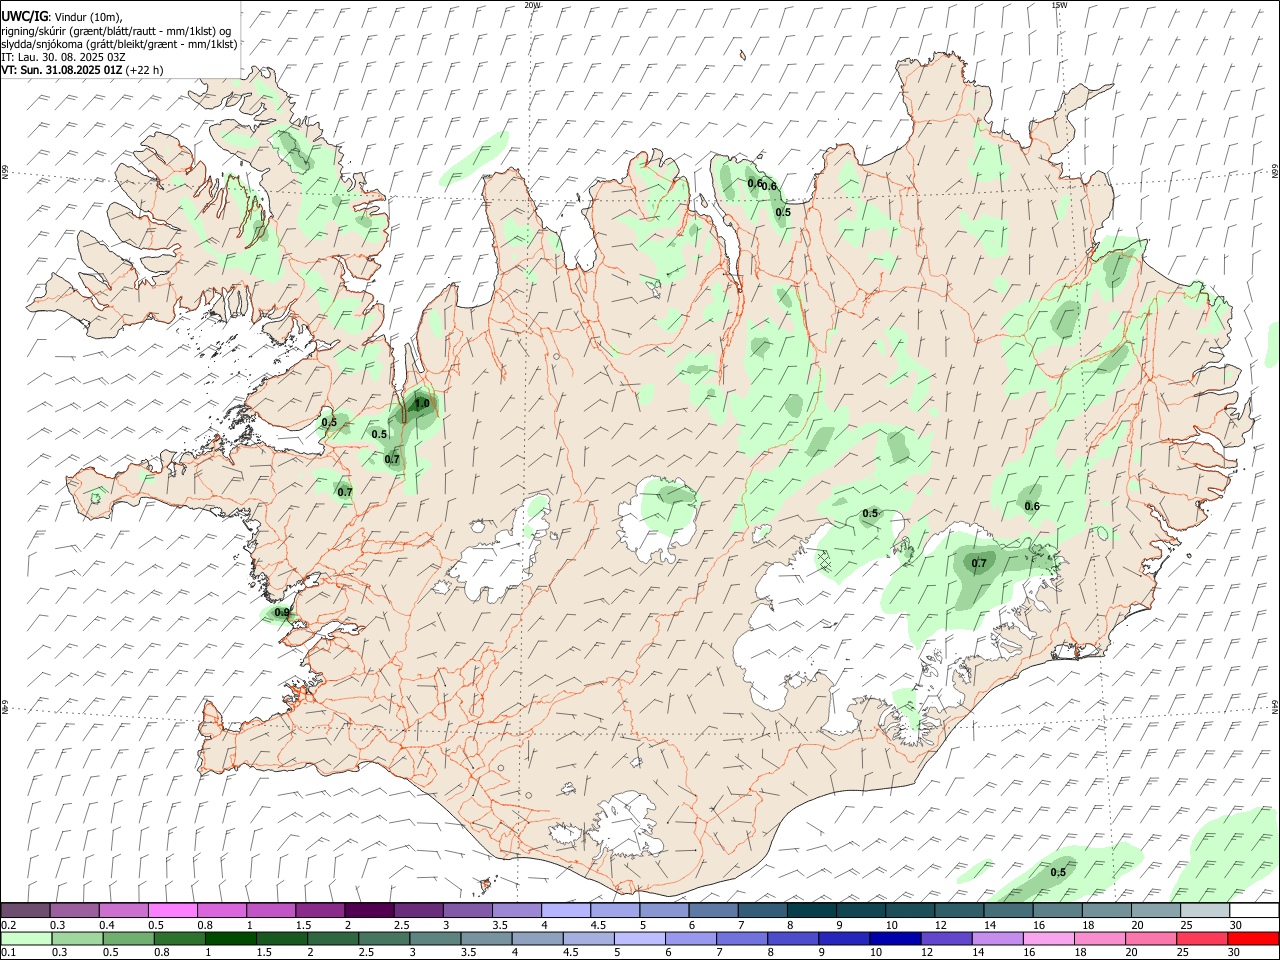
Task: Select the snow legend swatch between 4 and 4.5
Action: 566,911
